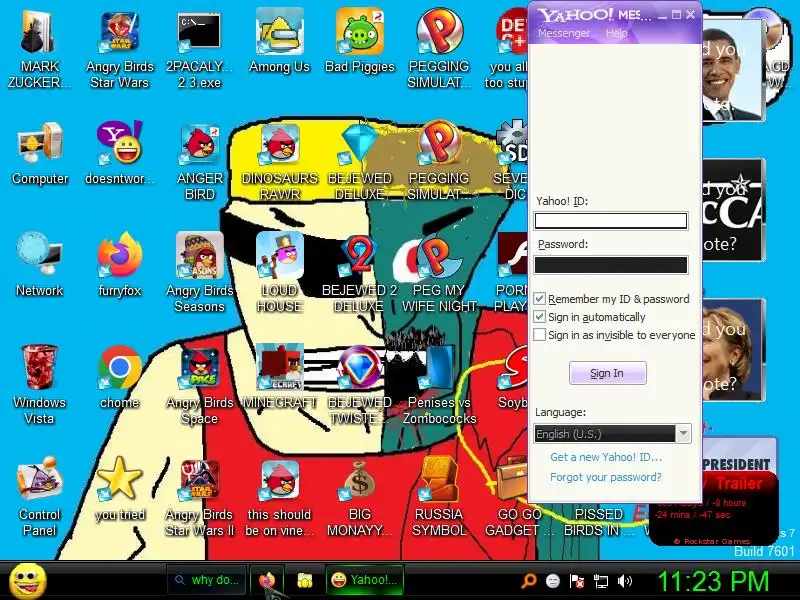This screenshot has height=600, width=800.
Task: Open BEJEWED TWISTE... shortcut
Action: [x=360, y=384]
